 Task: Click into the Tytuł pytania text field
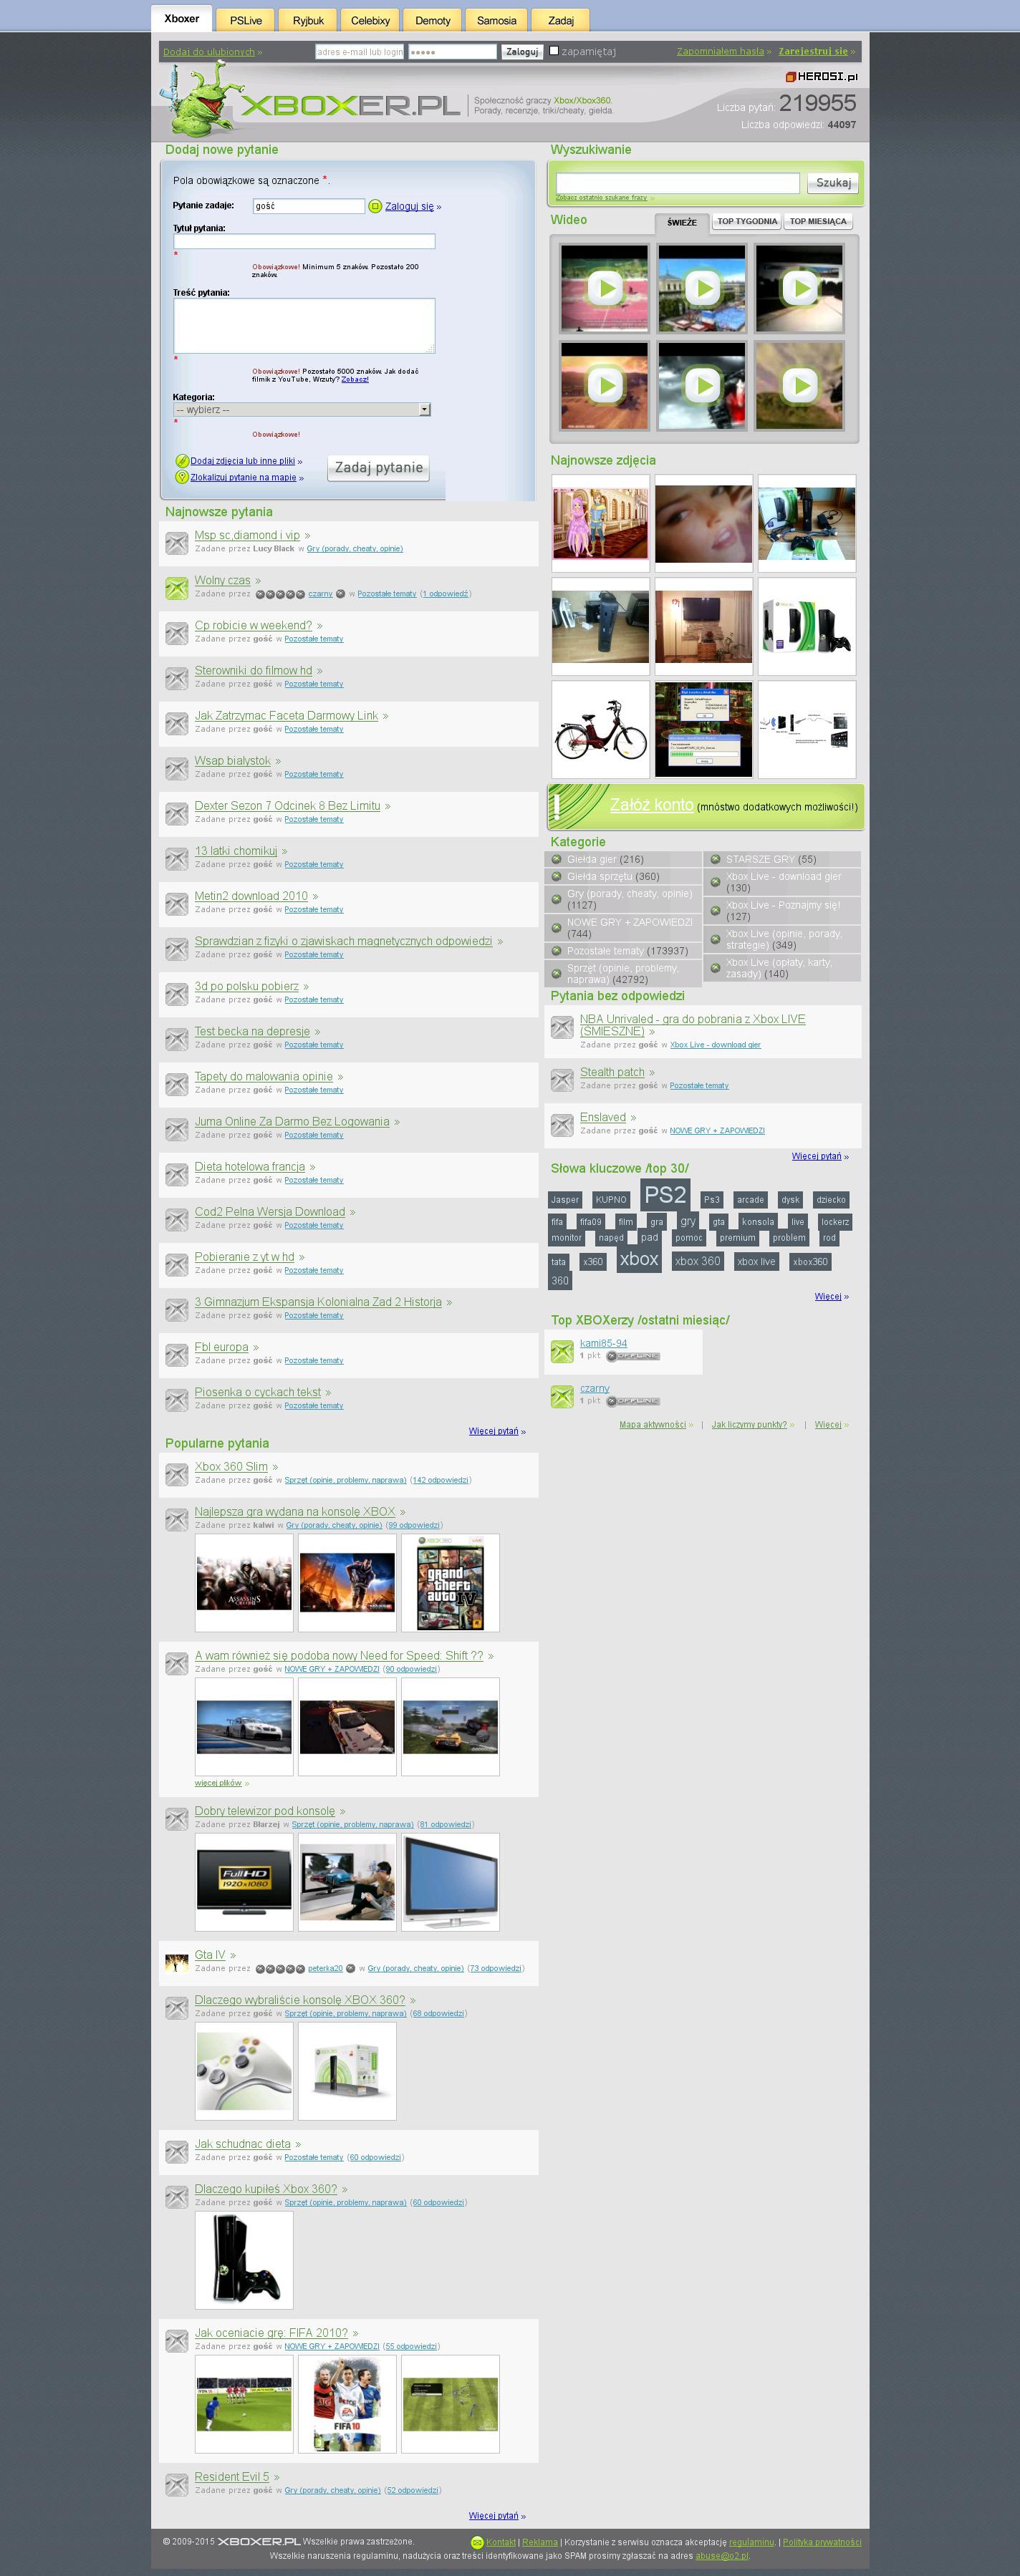pyautogui.click(x=304, y=241)
